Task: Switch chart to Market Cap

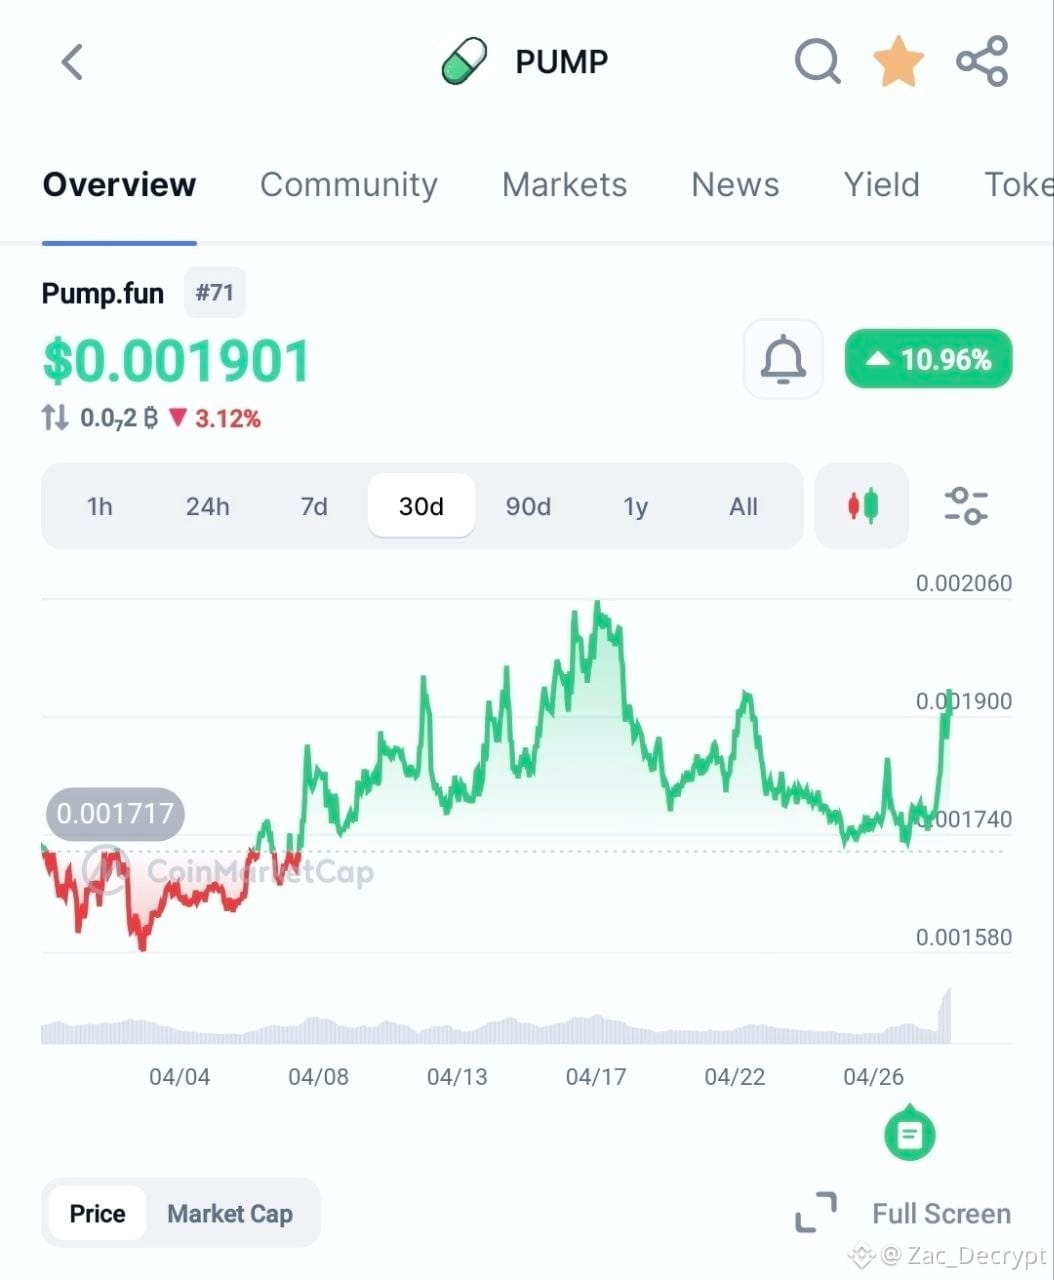Action: pos(230,1213)
